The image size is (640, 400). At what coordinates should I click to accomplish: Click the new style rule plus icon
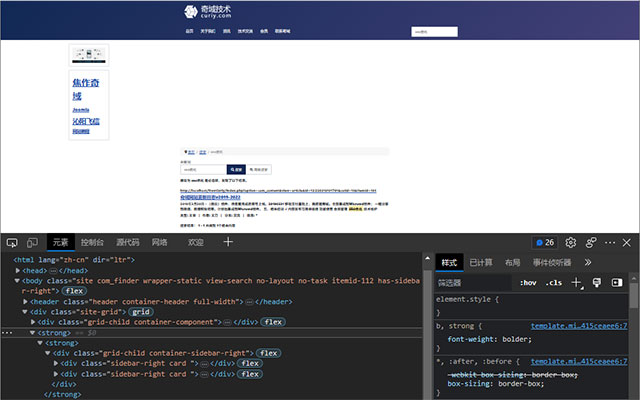pos(576,282)
